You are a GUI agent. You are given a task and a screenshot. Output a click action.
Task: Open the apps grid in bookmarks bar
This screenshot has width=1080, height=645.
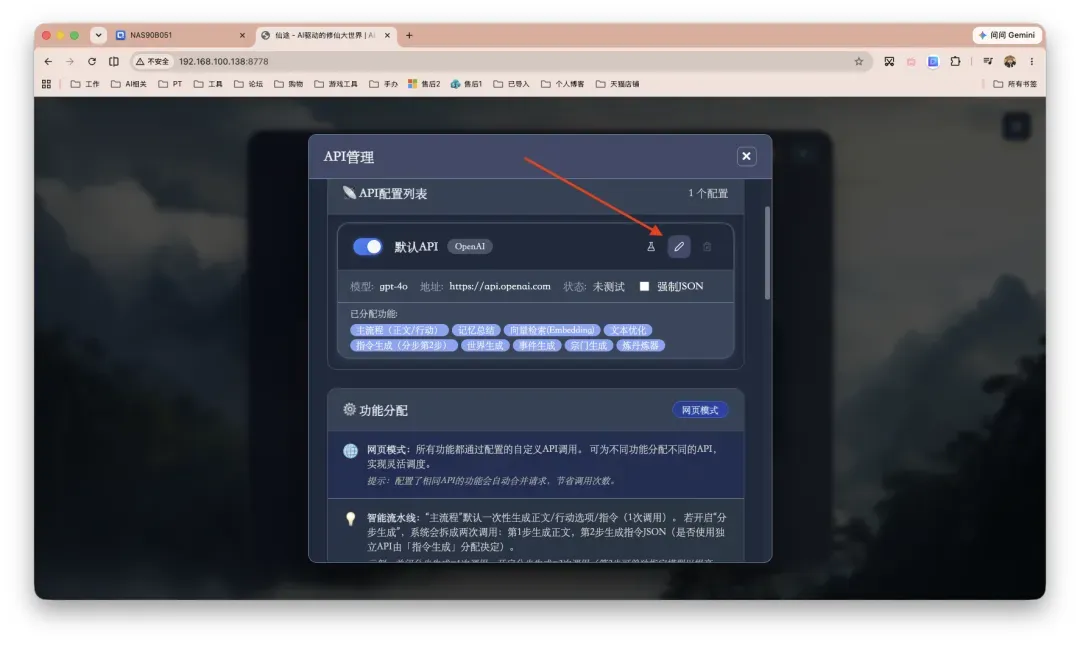[x=46, y=84]
